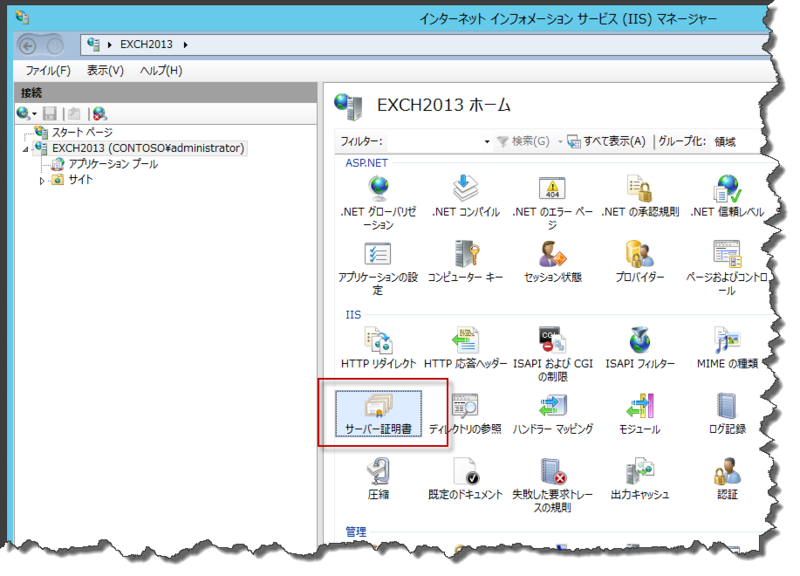Open the ヘルプ(H) menu
The height and width of the screenshot is (576, 800).
pyautogui.click(x=161, y=70)
